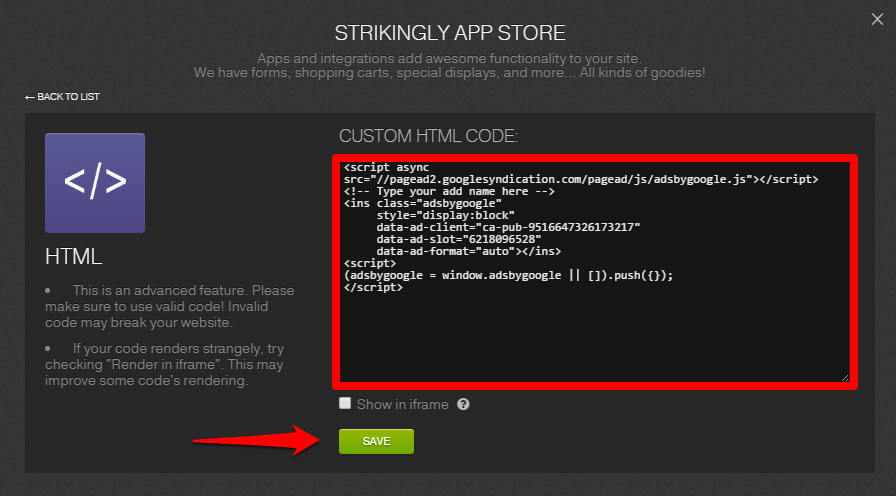Click the data-ad-format line in code
The width and height of the screenshot is (896, 496).
point(469,251)
